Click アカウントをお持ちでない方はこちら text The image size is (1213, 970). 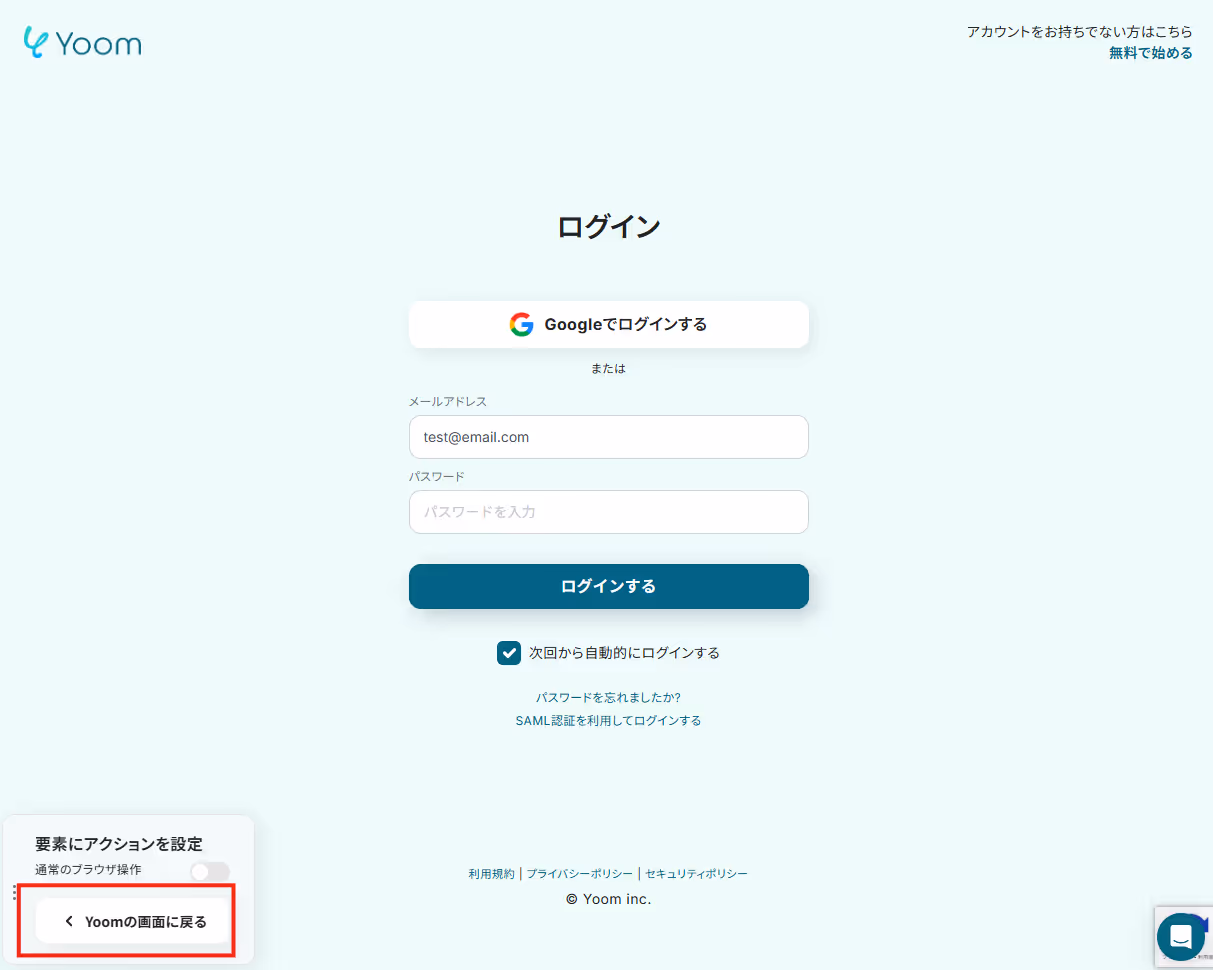(x=1079, y=32)
